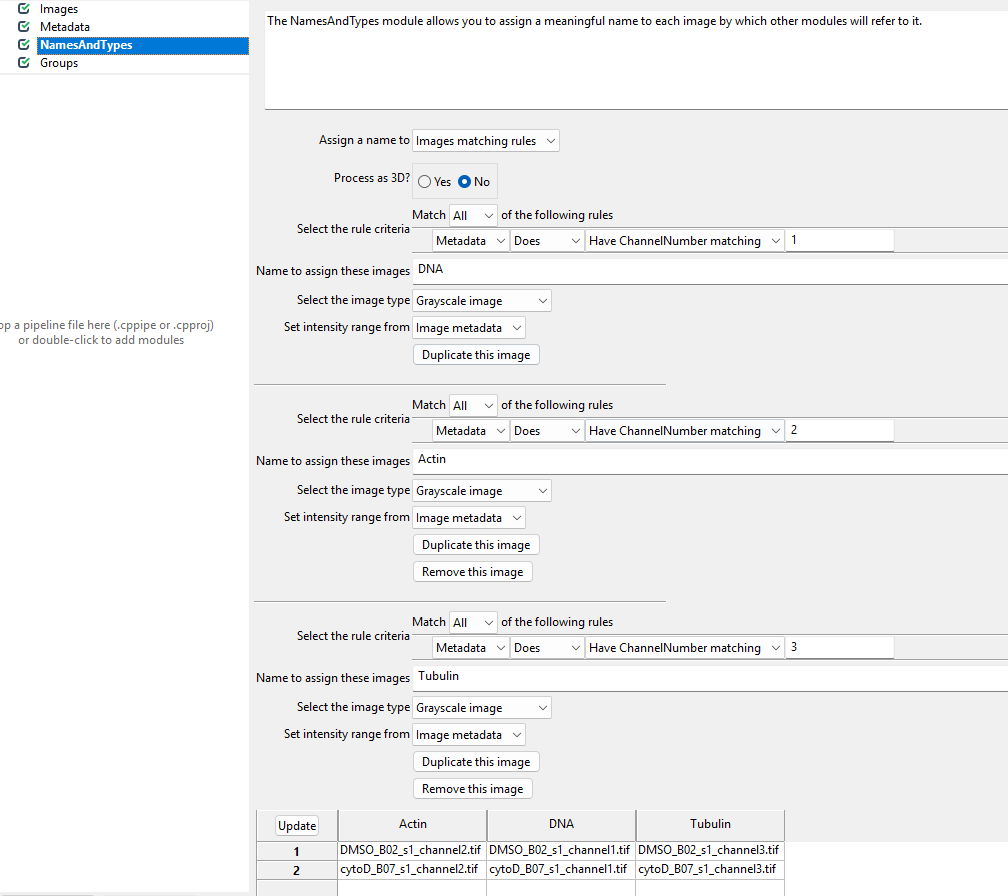Toggle the checkmark icon beside Metadata module
Screen dimensions: 1008x896
[23, 27]
